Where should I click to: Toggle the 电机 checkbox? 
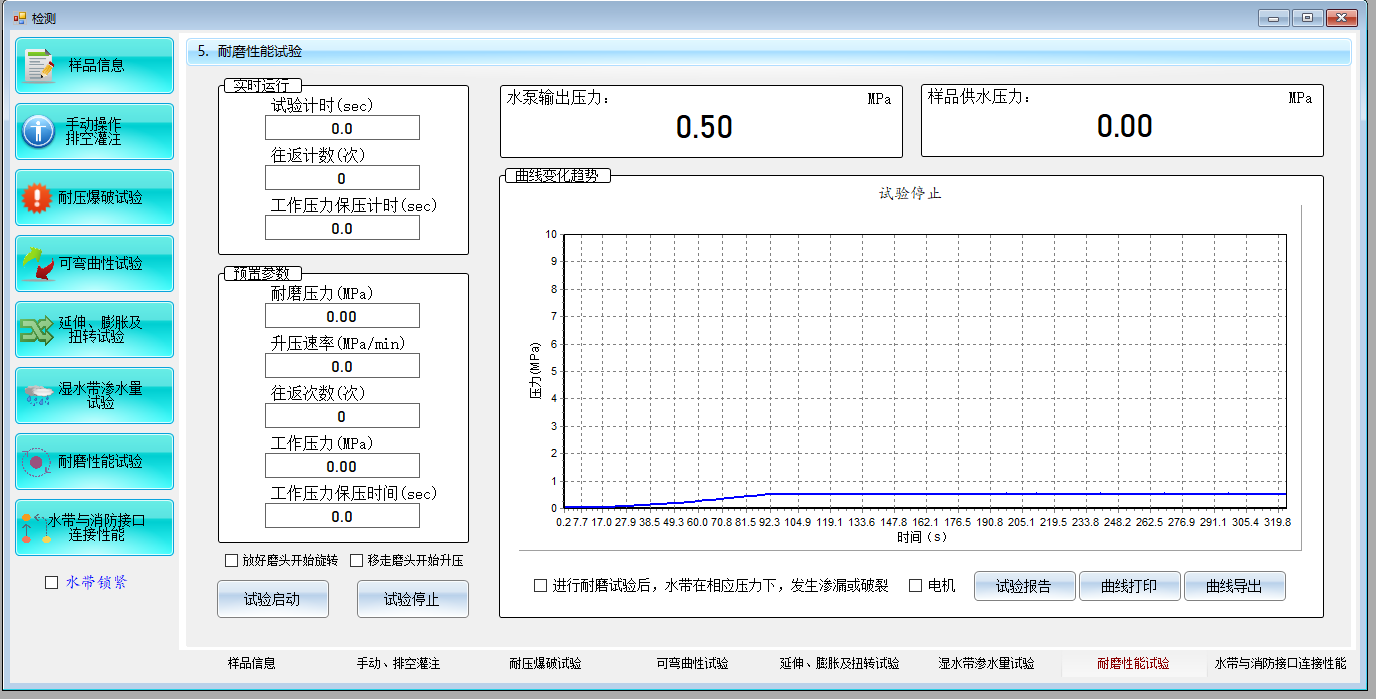pyautogui.click(x=915, y=585)
